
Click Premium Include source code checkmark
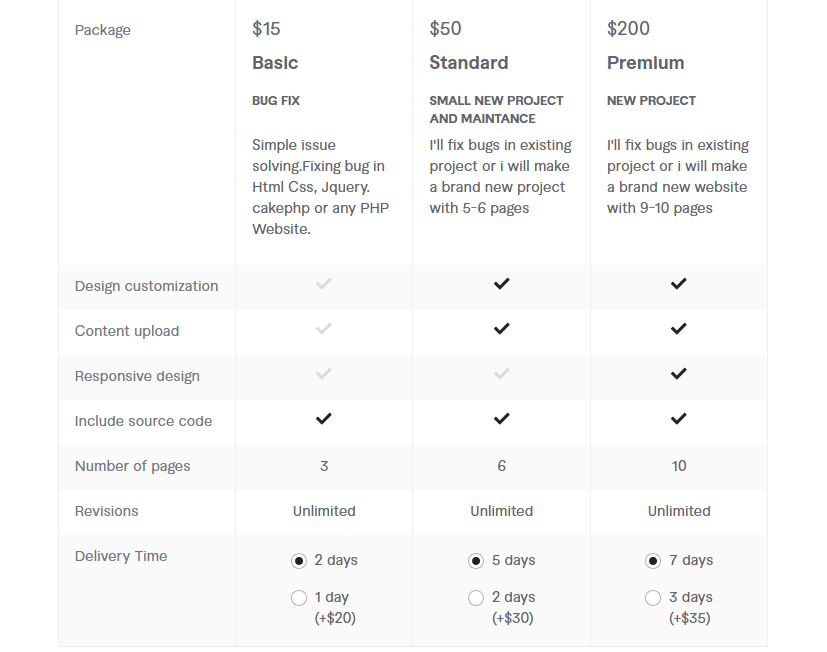pyautogui.click(x=678, y=419)
